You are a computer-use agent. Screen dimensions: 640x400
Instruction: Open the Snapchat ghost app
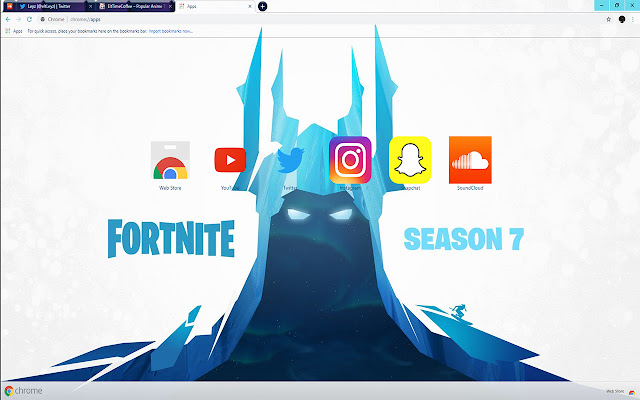pos(410,160)
